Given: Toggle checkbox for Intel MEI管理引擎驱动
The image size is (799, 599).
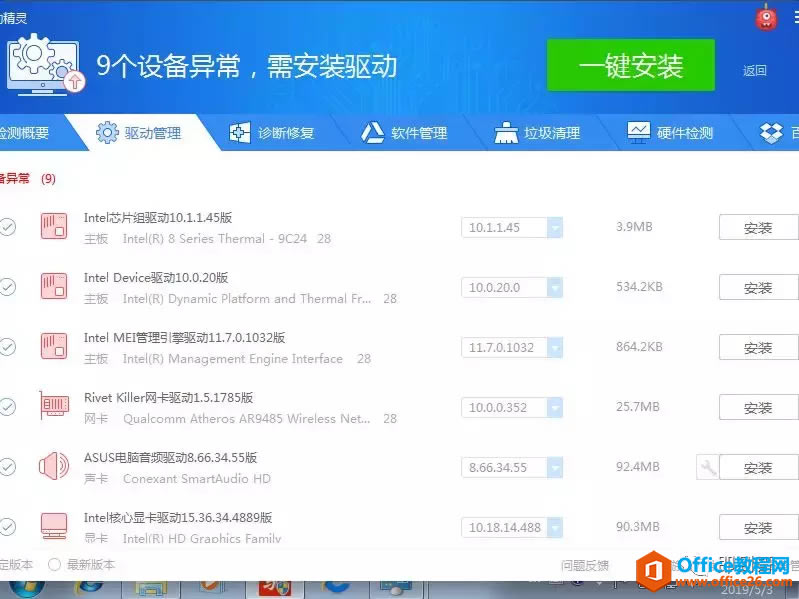Looking at the screenshot, I should pyautogui.click(x=8, y=347).
